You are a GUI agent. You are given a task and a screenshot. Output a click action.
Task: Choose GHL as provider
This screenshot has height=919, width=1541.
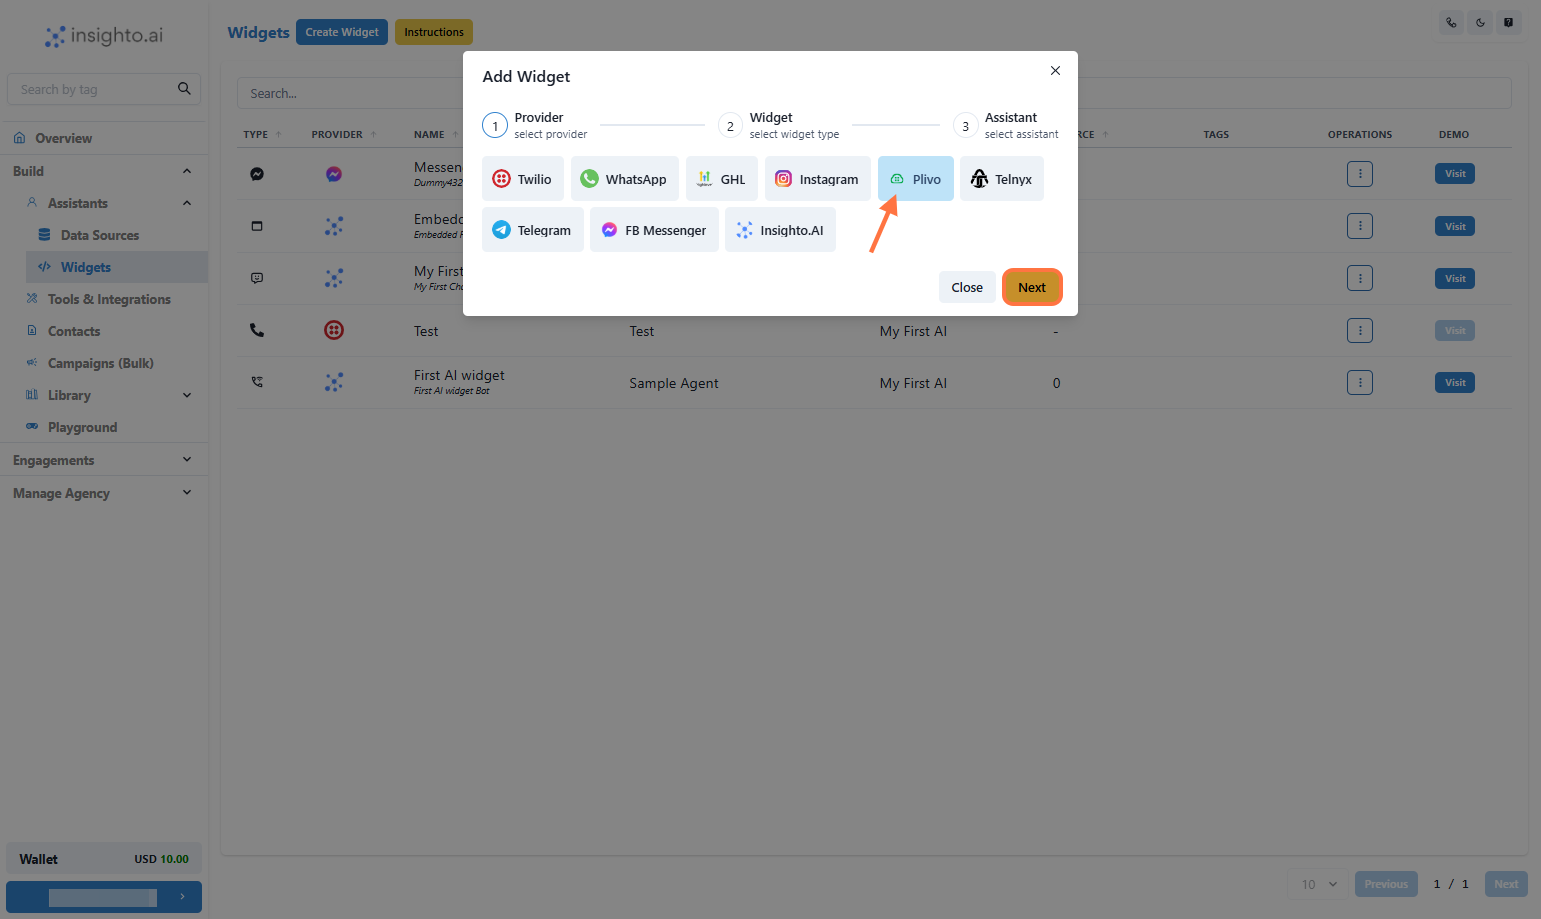click(721, 179)
